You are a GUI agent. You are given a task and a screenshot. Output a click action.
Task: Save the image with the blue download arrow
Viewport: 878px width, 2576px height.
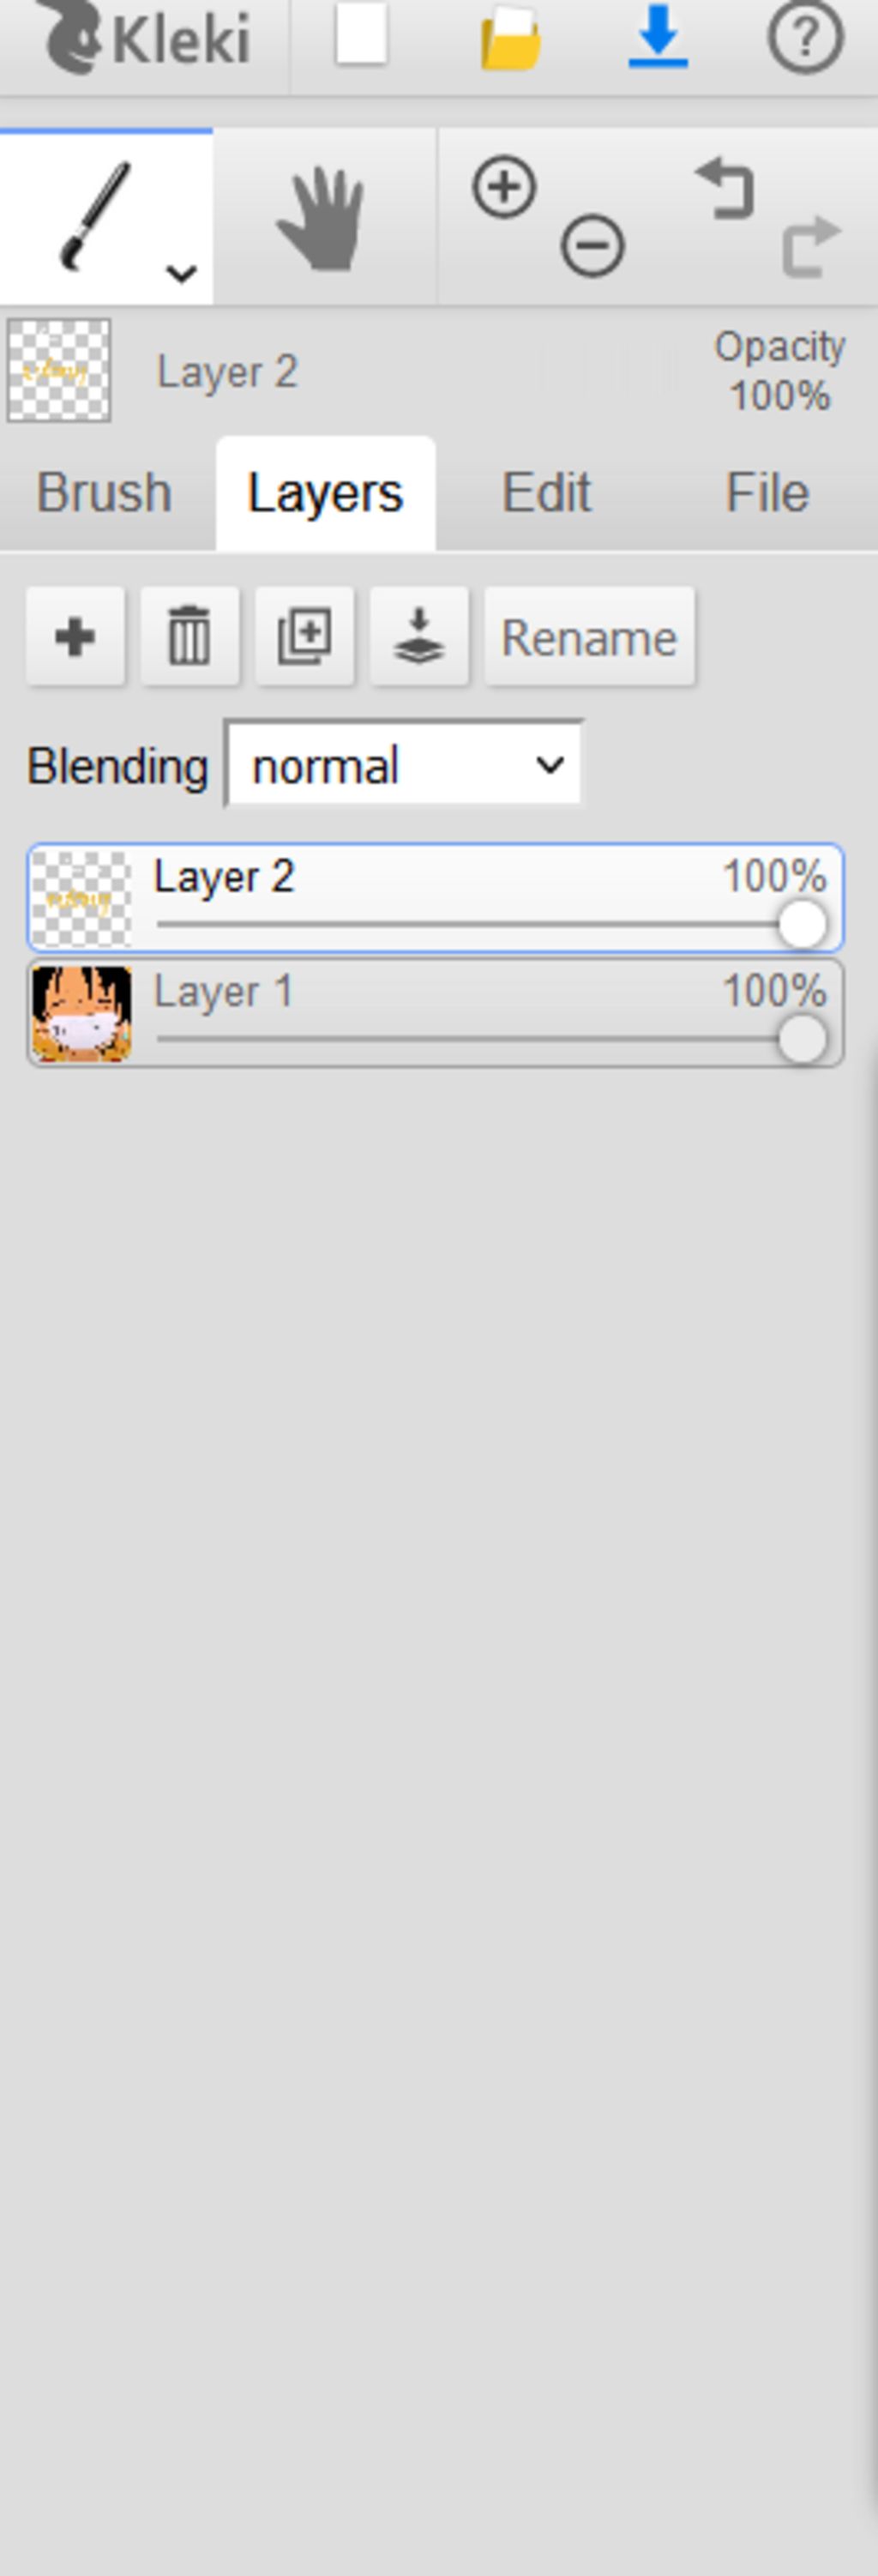[657, 36]
